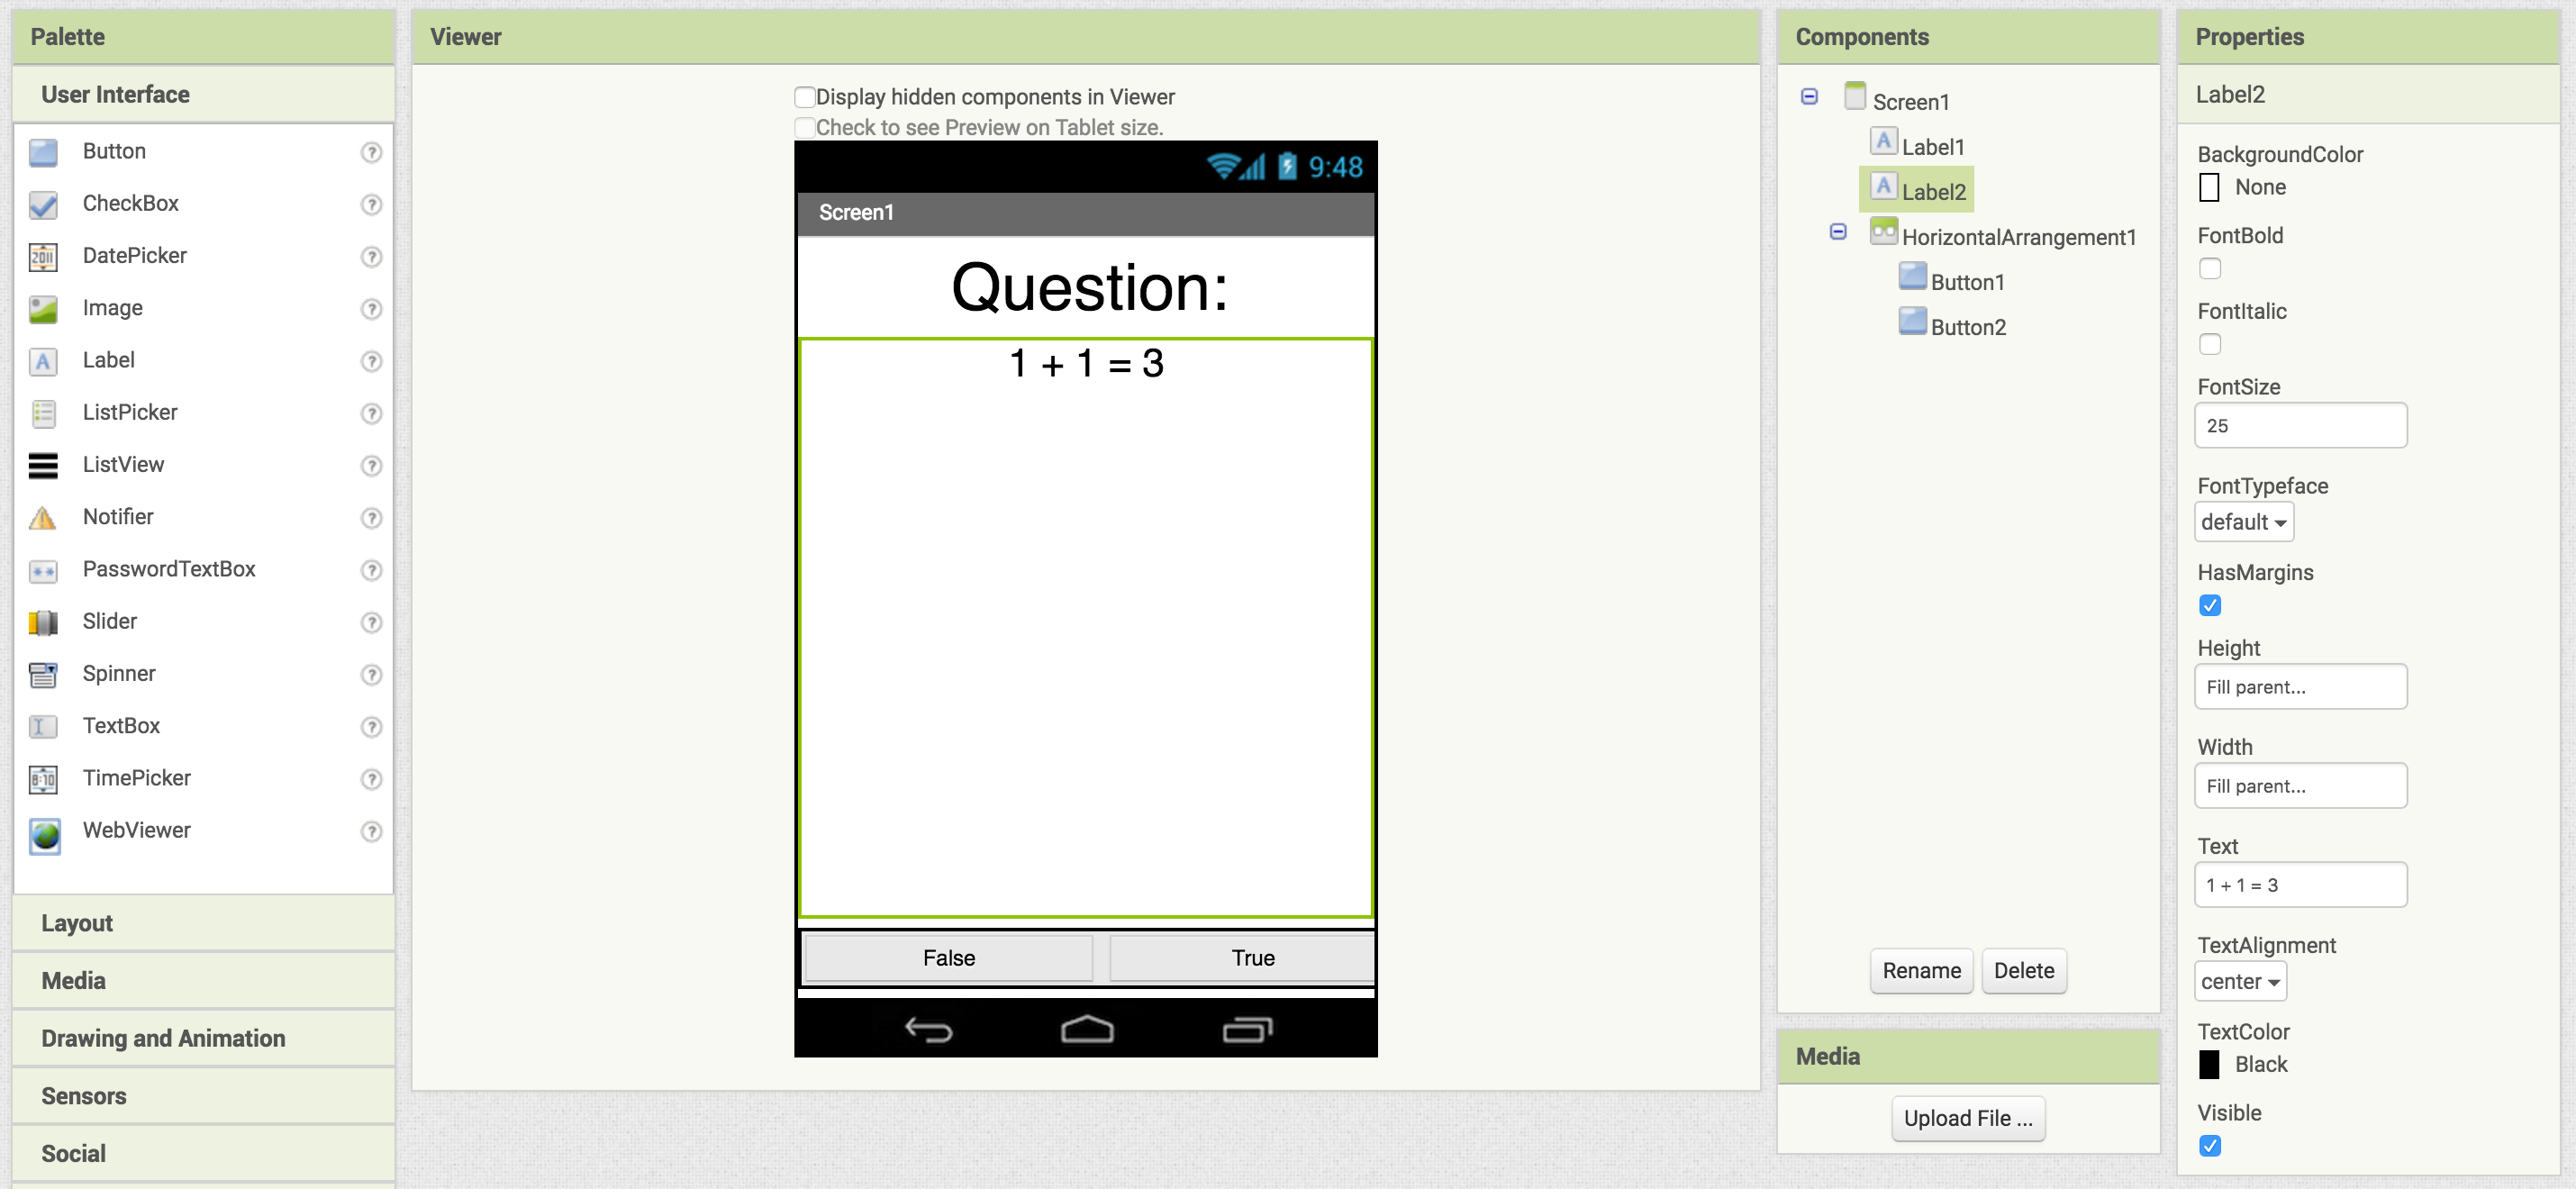This screenshot has width=2576, height=1189.
Task: Open the help icon next to Spinner
Action: [x=371, y=674]
